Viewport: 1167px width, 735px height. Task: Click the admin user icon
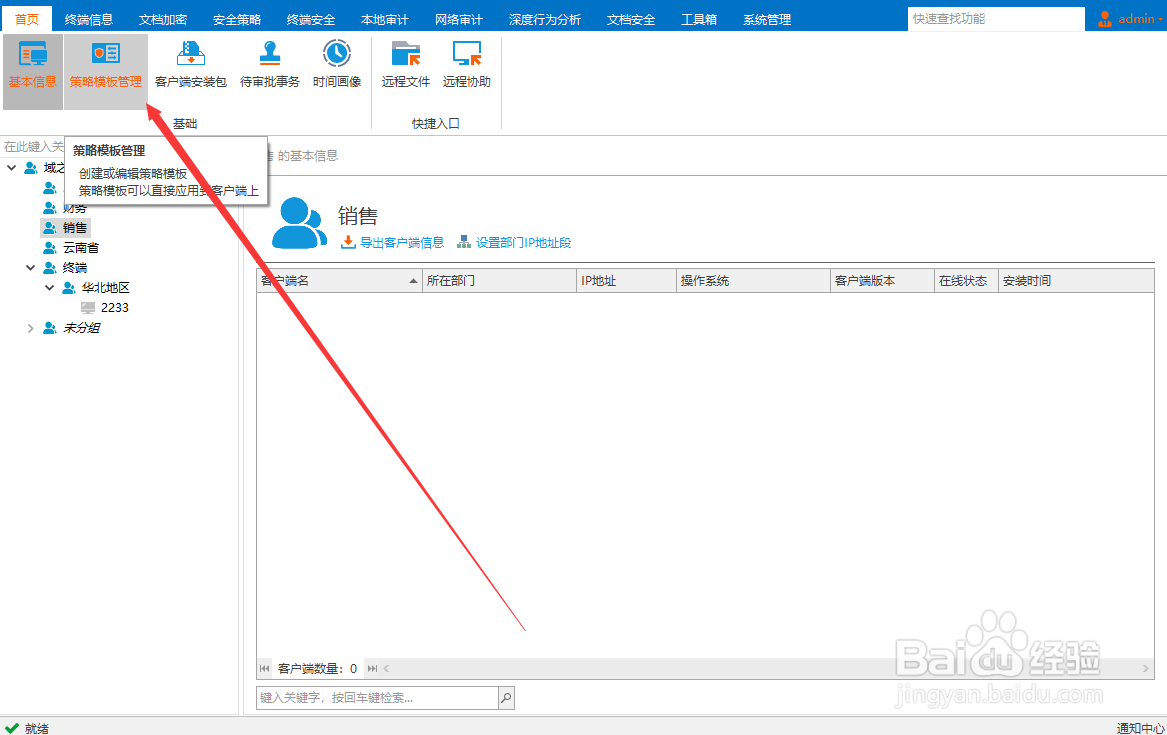pos(1105,19)
